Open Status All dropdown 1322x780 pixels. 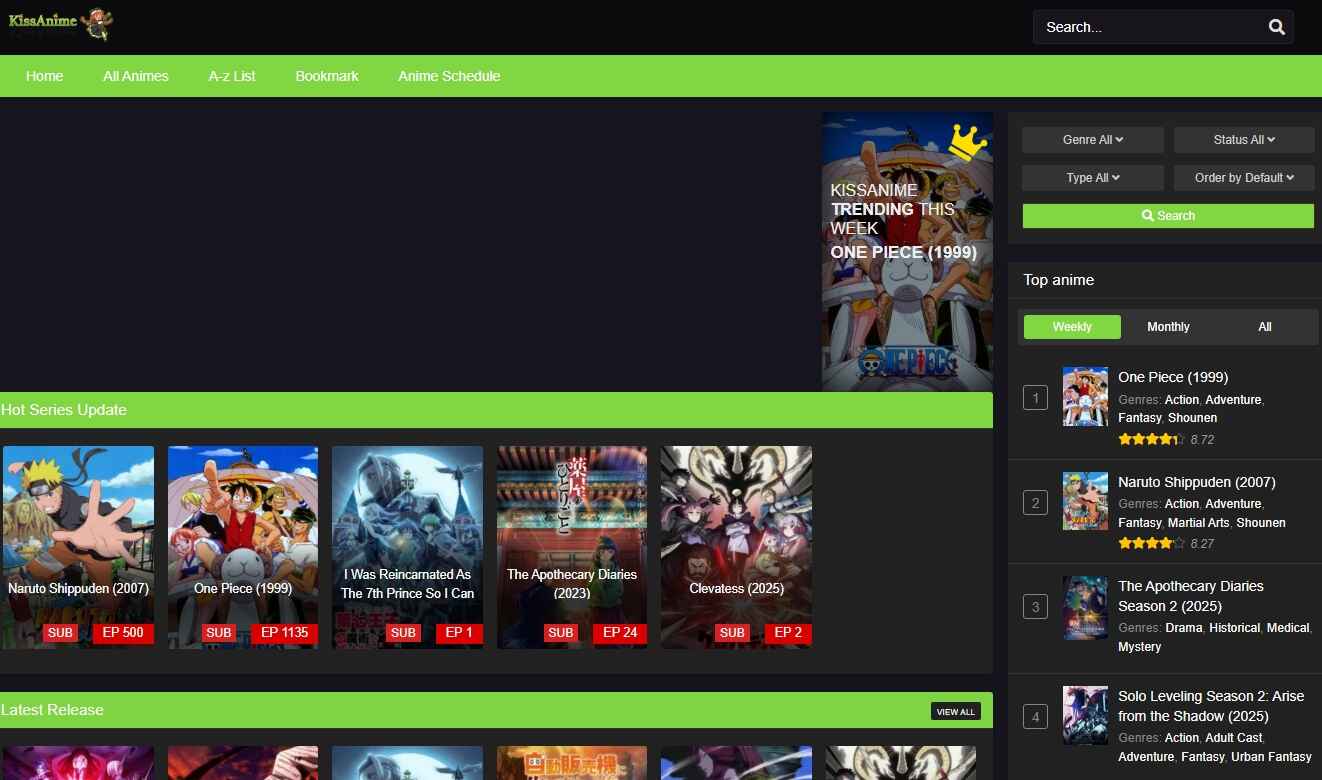click(1244, 140)
